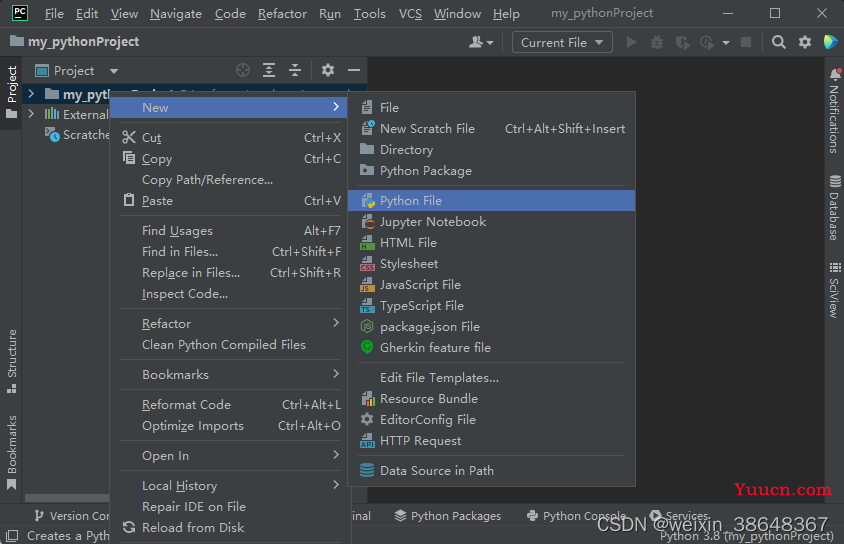Image resolution: width=844 pixels, height=544 pixels.
Task: Select Data Source in Path
Action: point(491,471)
